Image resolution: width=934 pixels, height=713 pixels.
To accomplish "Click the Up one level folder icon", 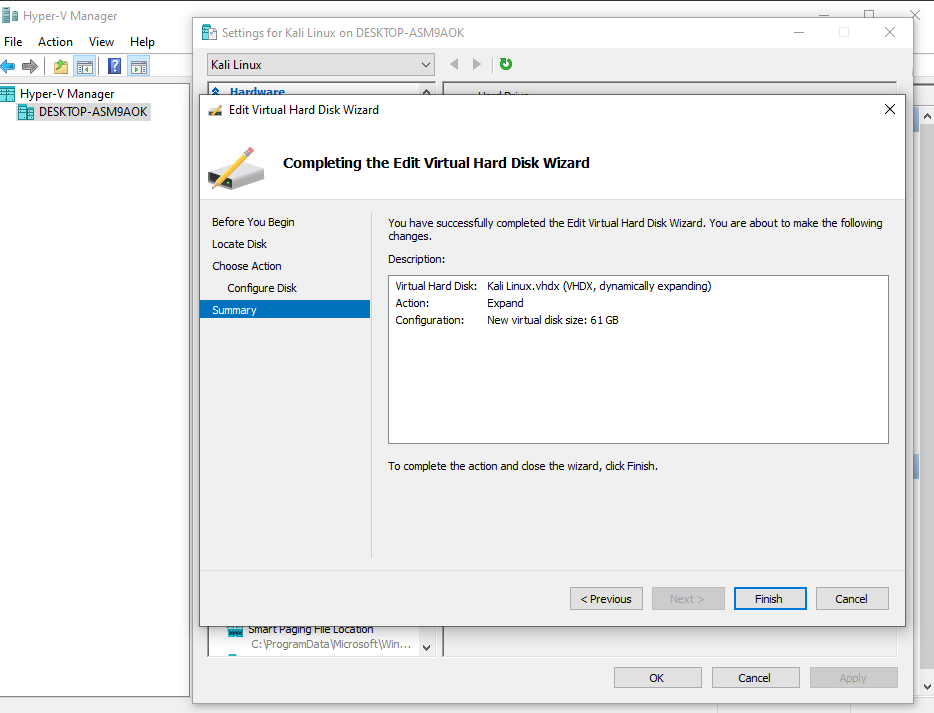I will click(61, 66).
